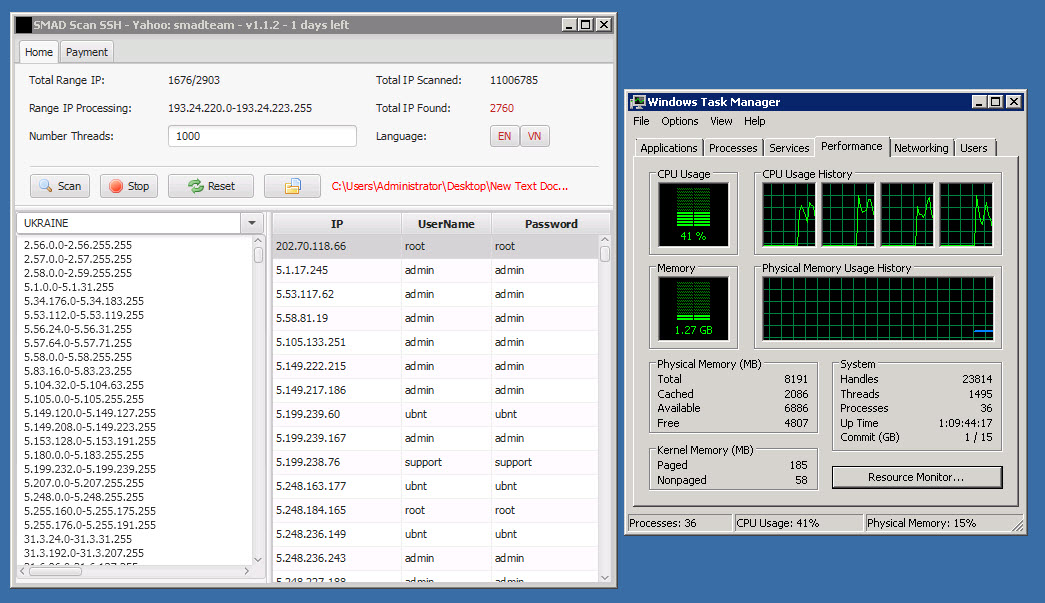This screenshot has height=603, width=1045.
Task: Open the Payment tab
Action: click(87, 52)
